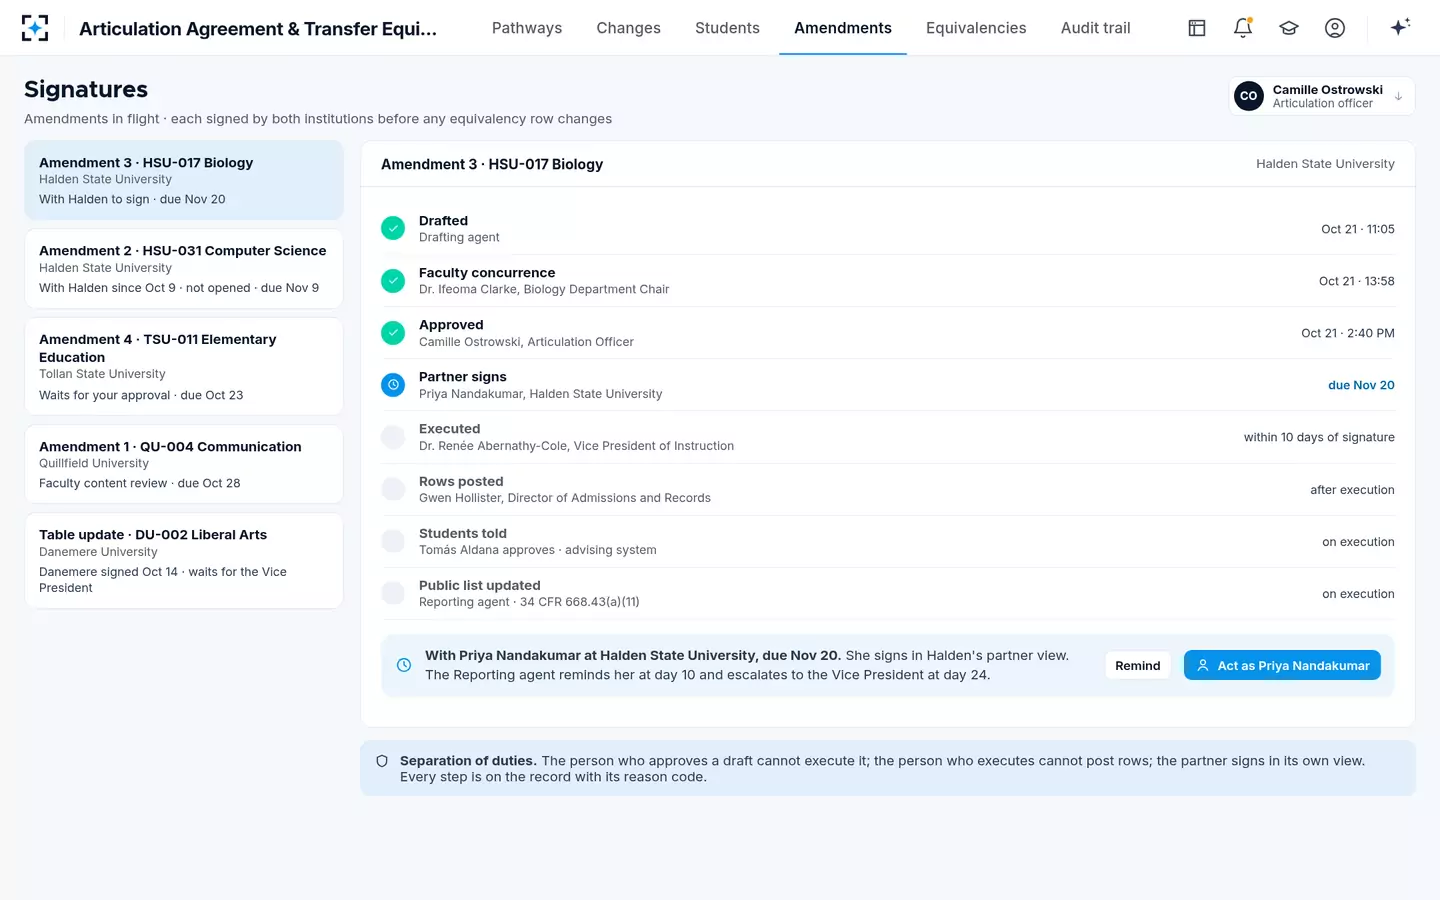The height and width of the screenshot is (900, 1440).
Task: Open the Students tab
Action: pyautogui.click(x=727, y=28)
